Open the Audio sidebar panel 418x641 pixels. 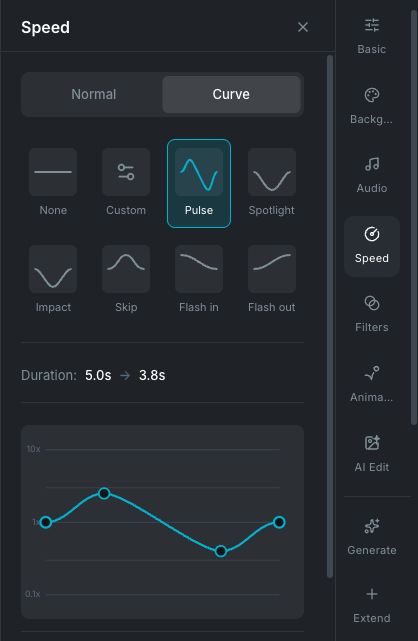(x=372, y=176)
